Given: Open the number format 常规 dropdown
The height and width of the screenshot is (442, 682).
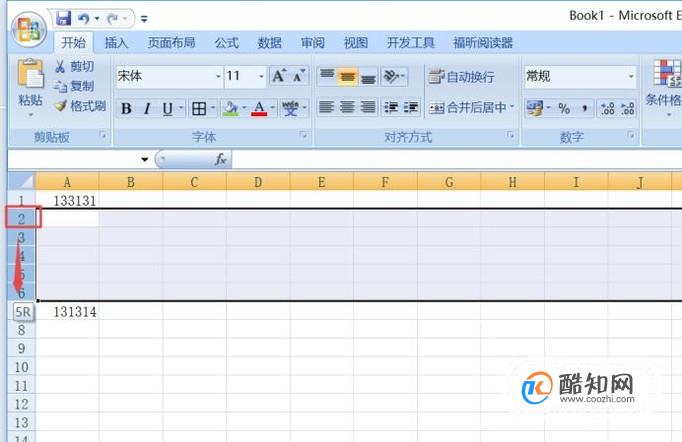Looking at the screenshot, I should coord(631,76).
